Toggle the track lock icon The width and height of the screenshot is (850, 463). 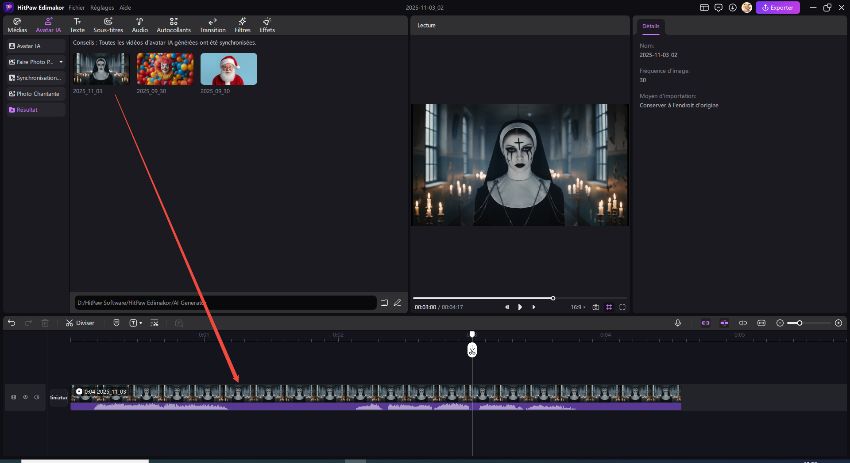(13, 397)
